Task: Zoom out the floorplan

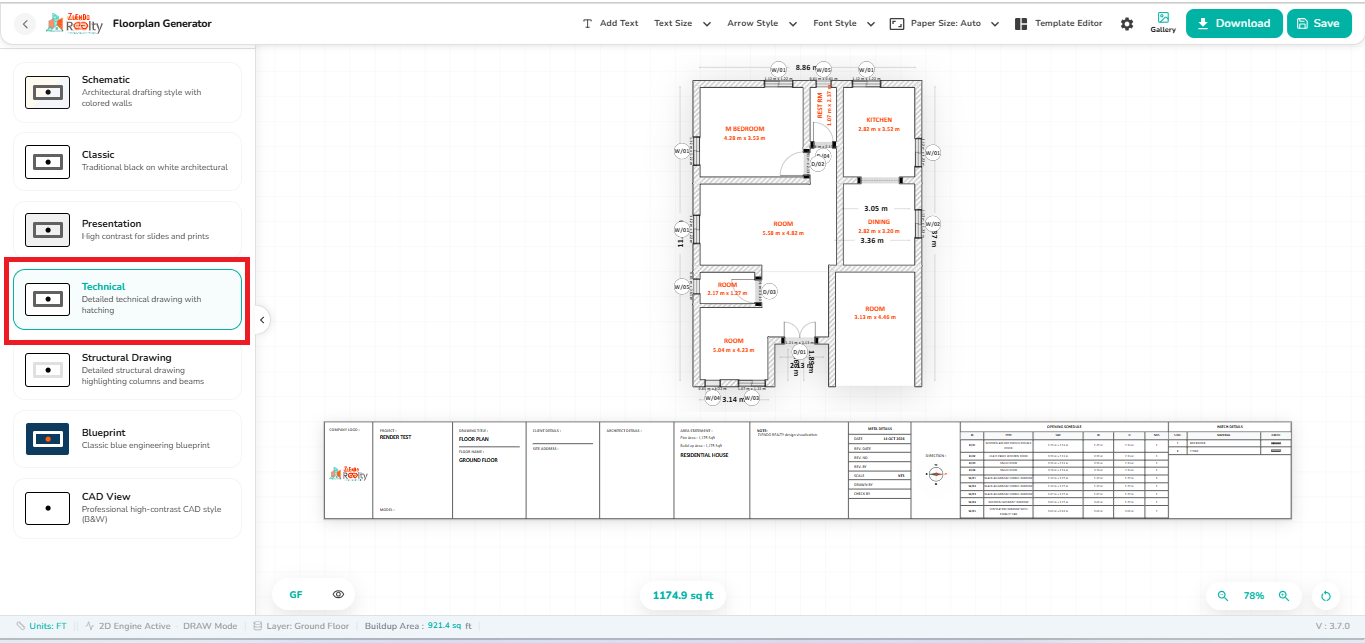Action: point(1222,595)
